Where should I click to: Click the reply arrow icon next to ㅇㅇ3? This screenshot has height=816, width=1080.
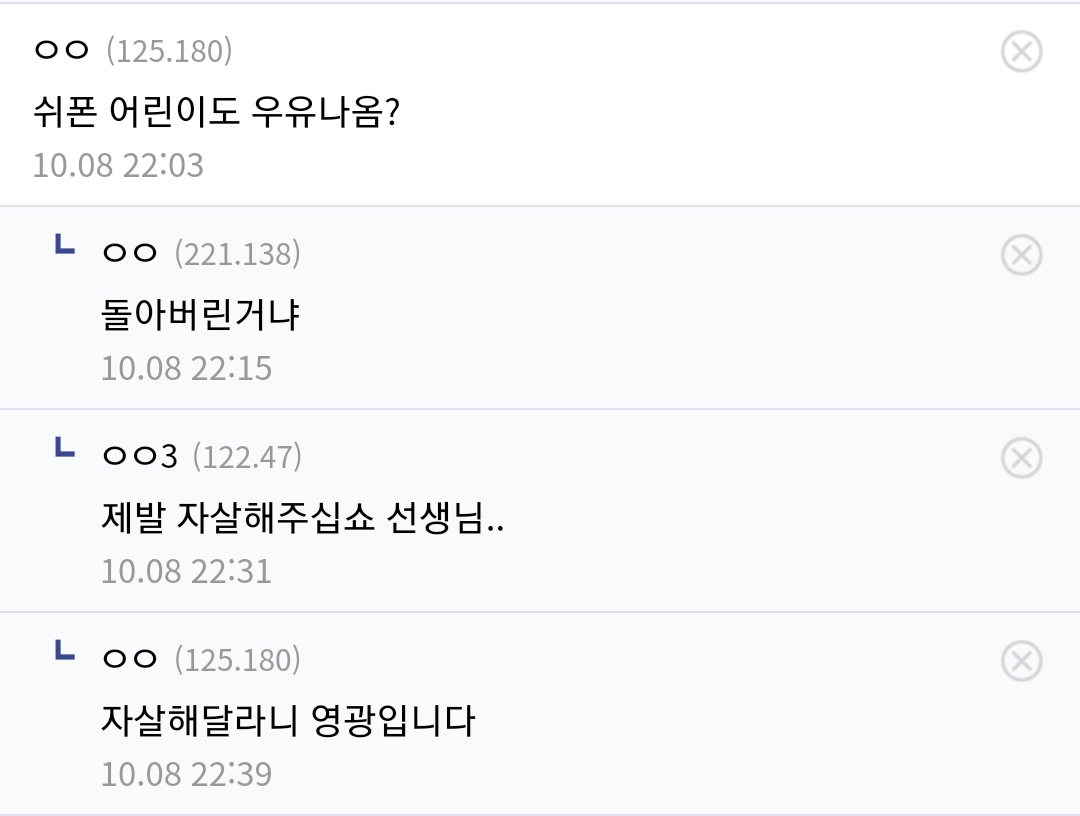point(64,448)
